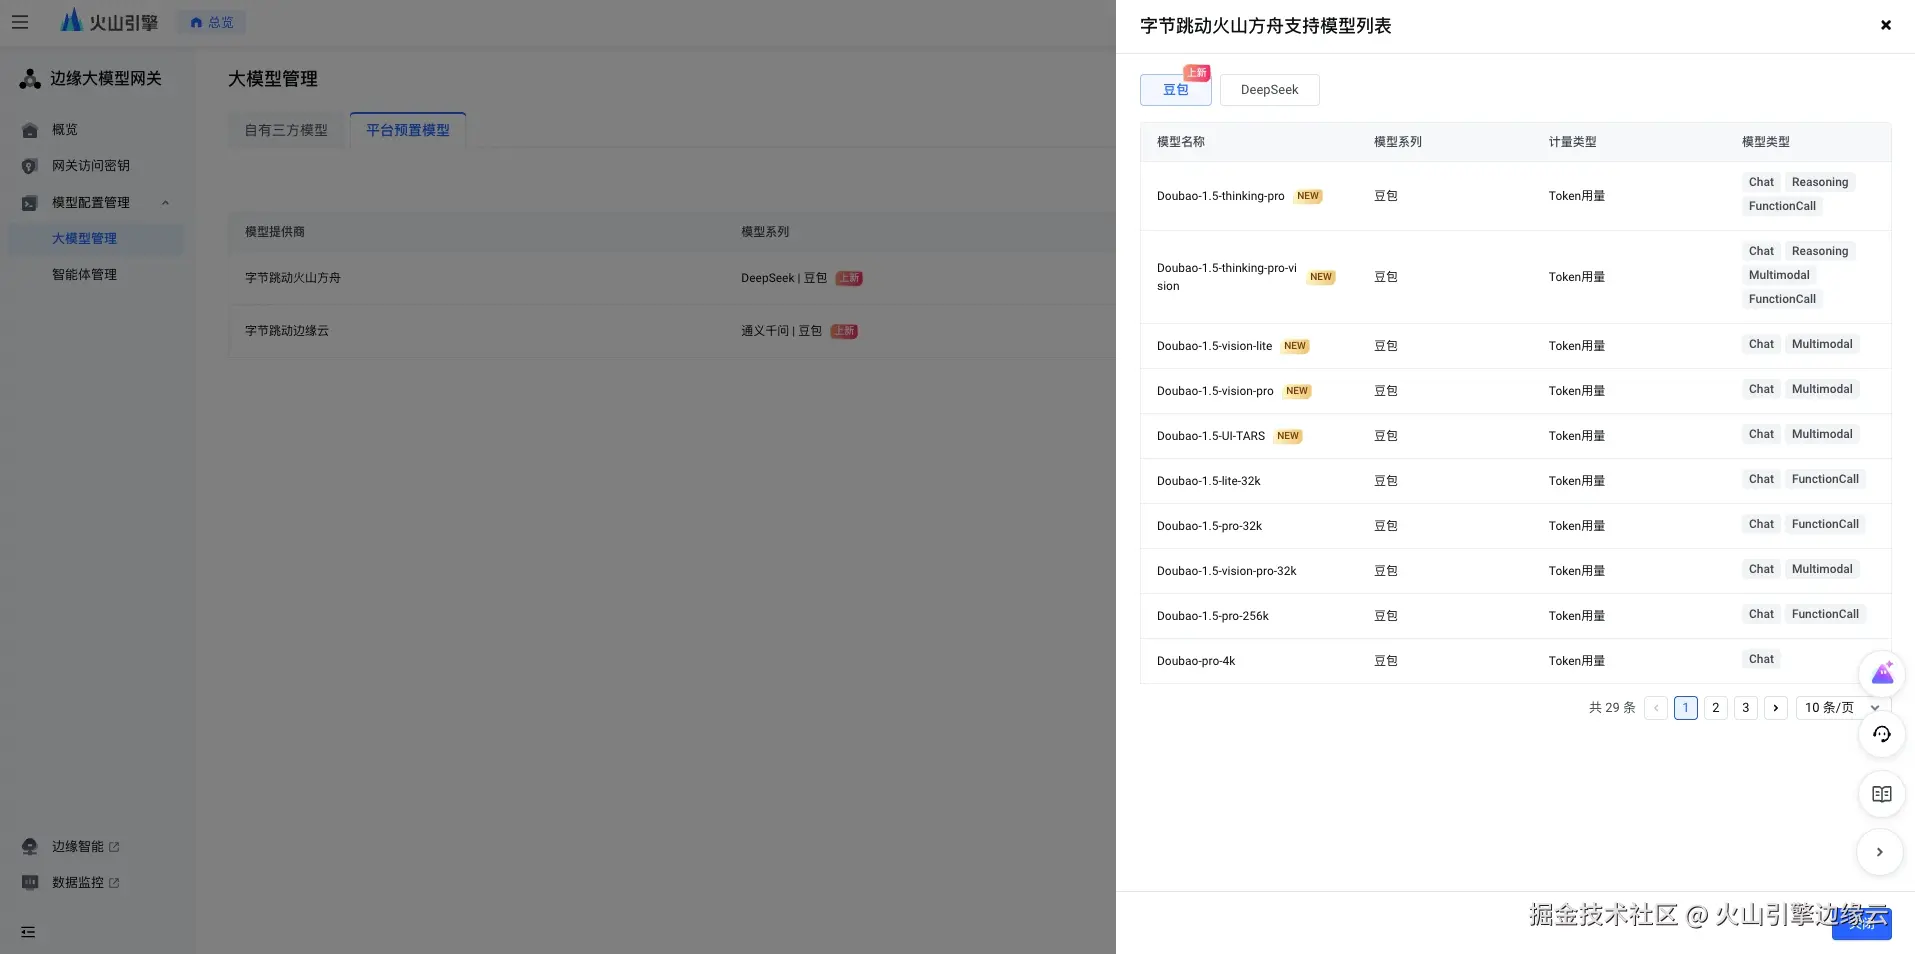This screenshot has width=1915, height=954.
Task: Open the AI assistant floating icon
Action: (1882, 673)
